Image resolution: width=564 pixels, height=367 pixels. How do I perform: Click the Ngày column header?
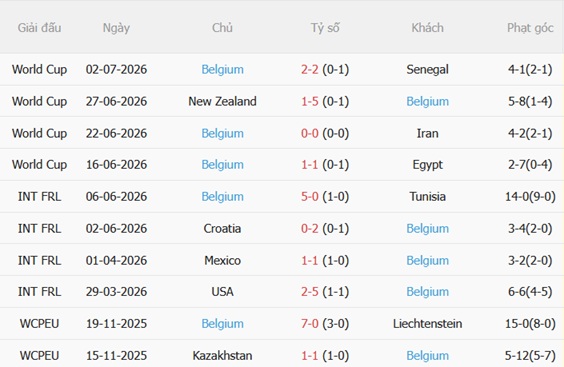116,28
